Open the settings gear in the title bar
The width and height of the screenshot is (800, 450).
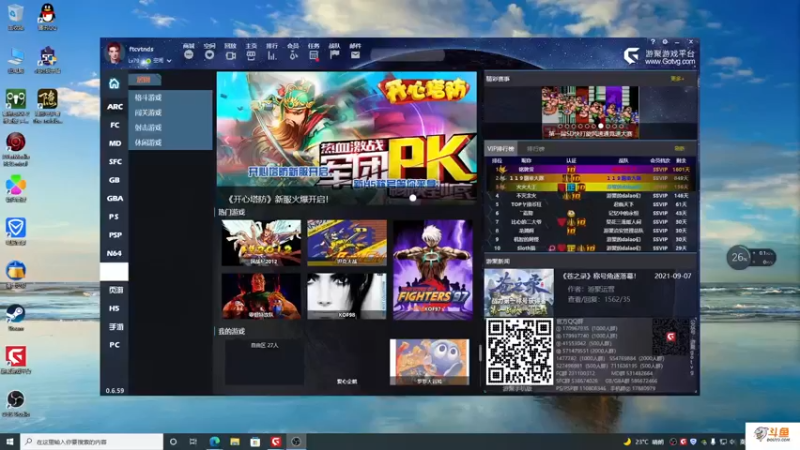tap(665, 42)
